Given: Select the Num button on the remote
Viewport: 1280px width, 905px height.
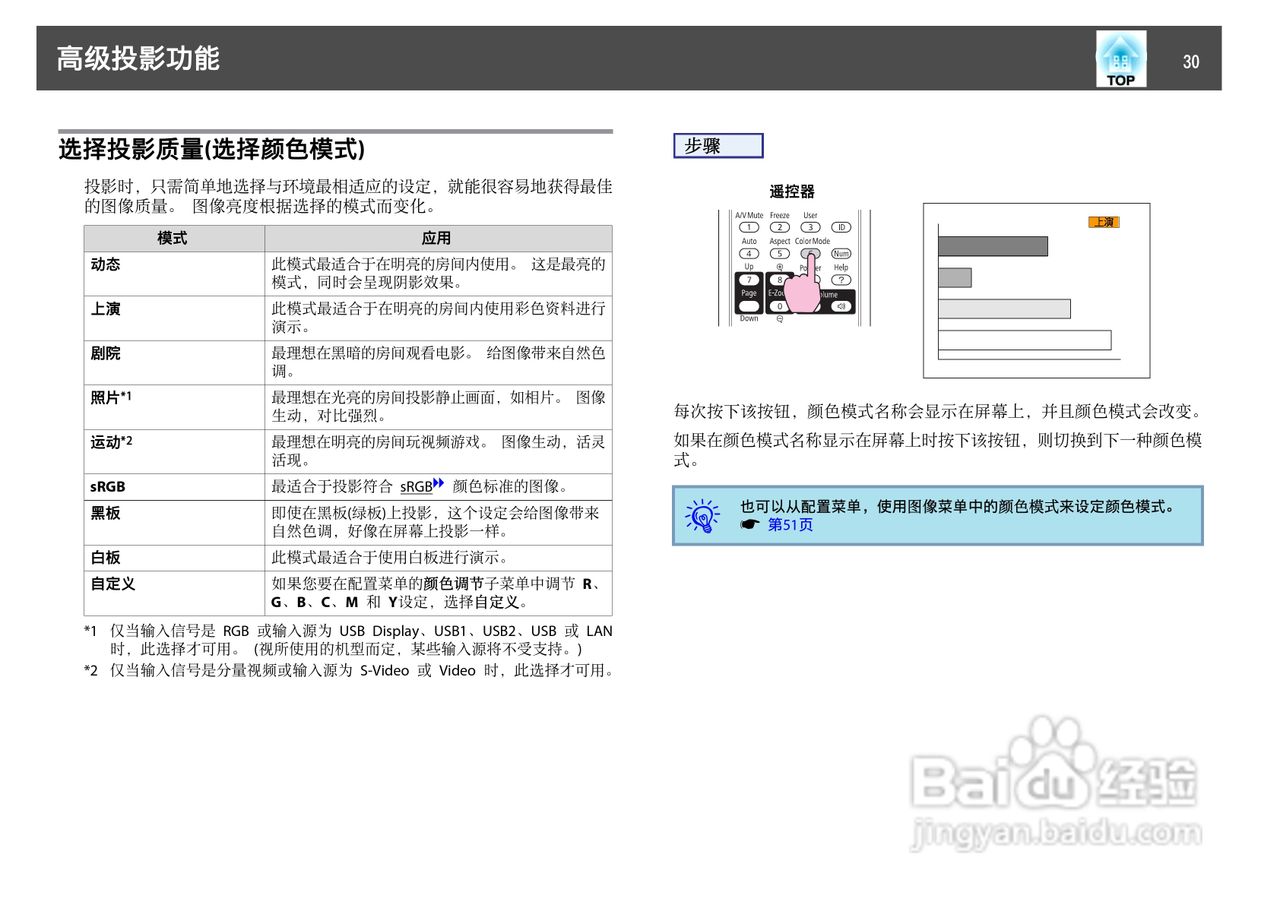Looking at the screenshot, I should (841, 253).
